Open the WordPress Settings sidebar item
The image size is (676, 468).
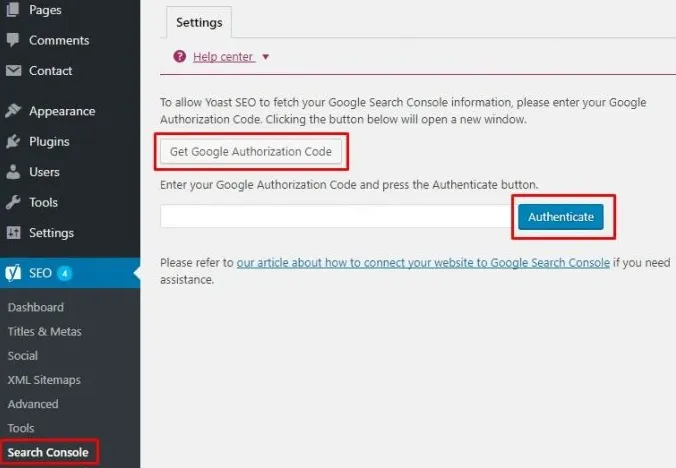point(51,233)
